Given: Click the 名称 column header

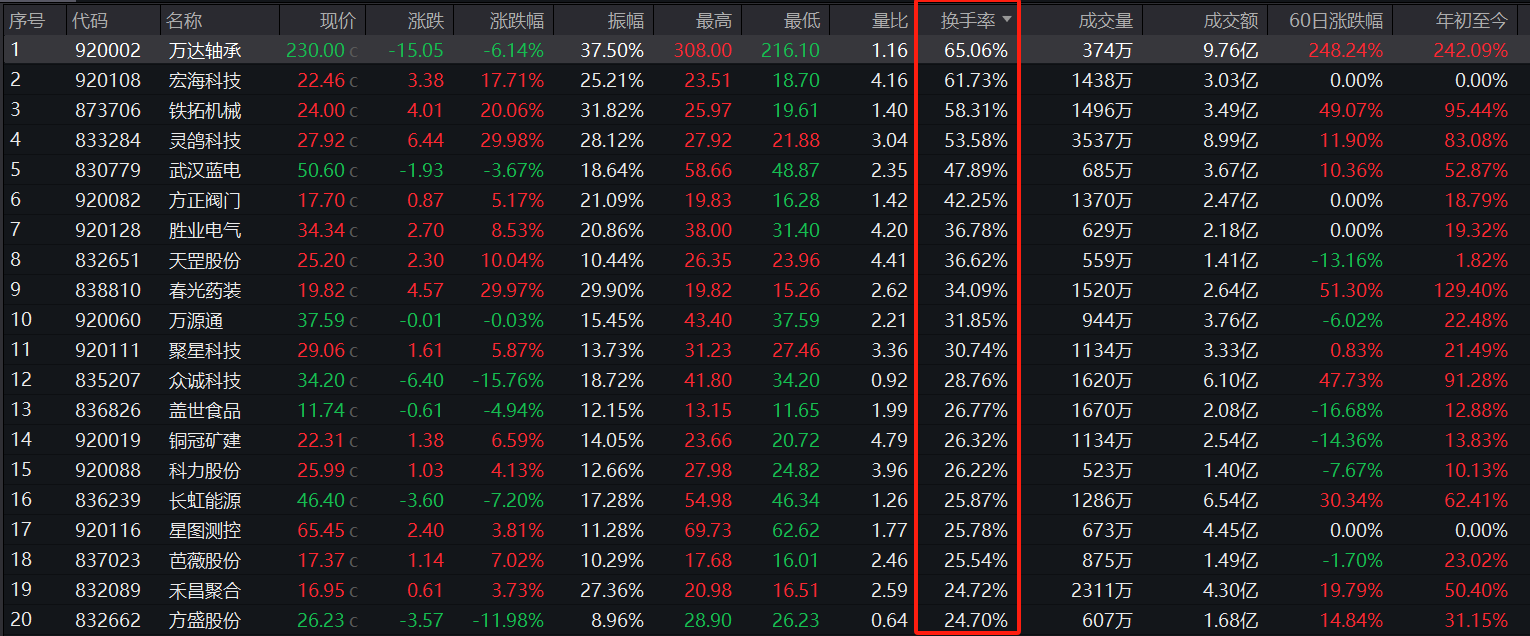Looking at the screenshot, I should coord(184,20).
